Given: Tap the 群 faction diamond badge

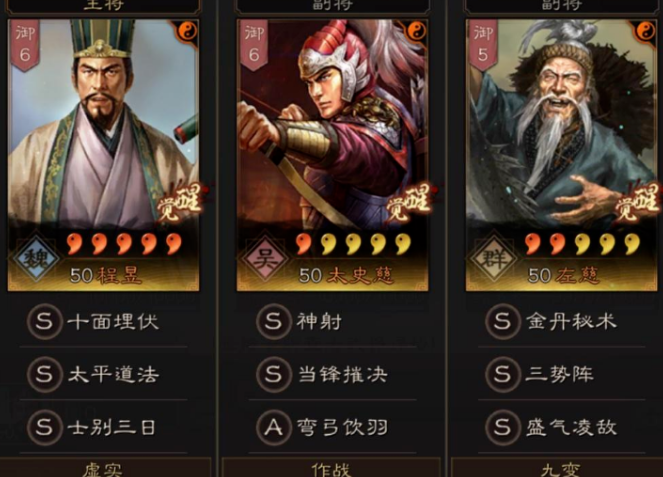Looking at the screenshot, I should pos(494,258).
